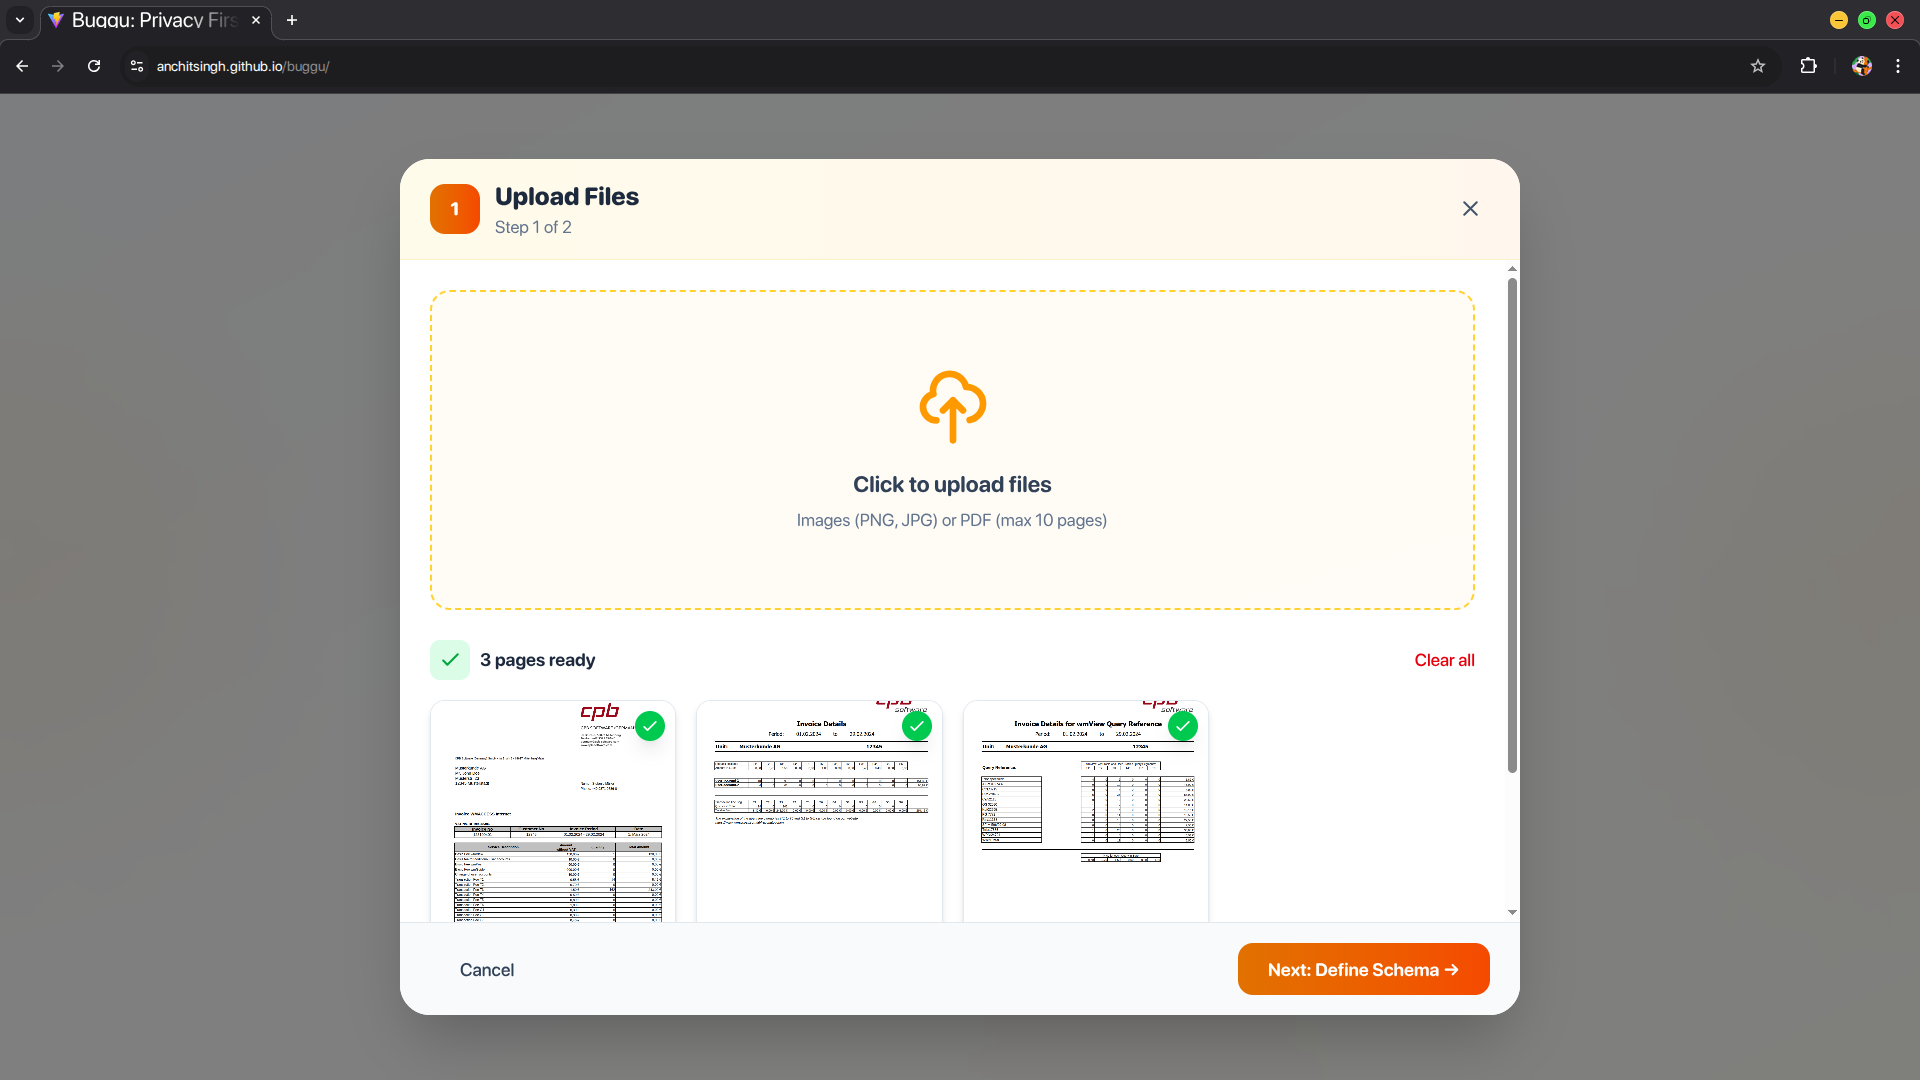Image resolution: width=1920 pixels, height=1080 pixels.
Task: Click the step 1 orange badge
Action: [x=454, y=208]
